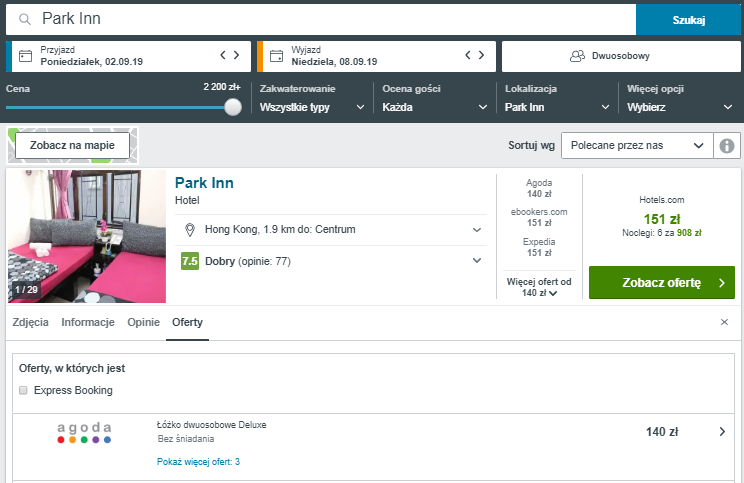Go to next departure day arrow

[x=481, y=55]
